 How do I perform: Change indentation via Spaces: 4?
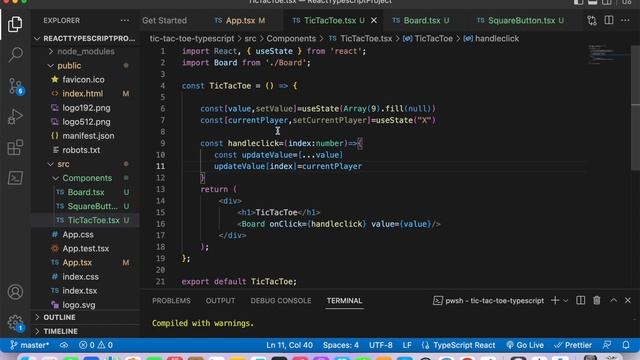341,345
